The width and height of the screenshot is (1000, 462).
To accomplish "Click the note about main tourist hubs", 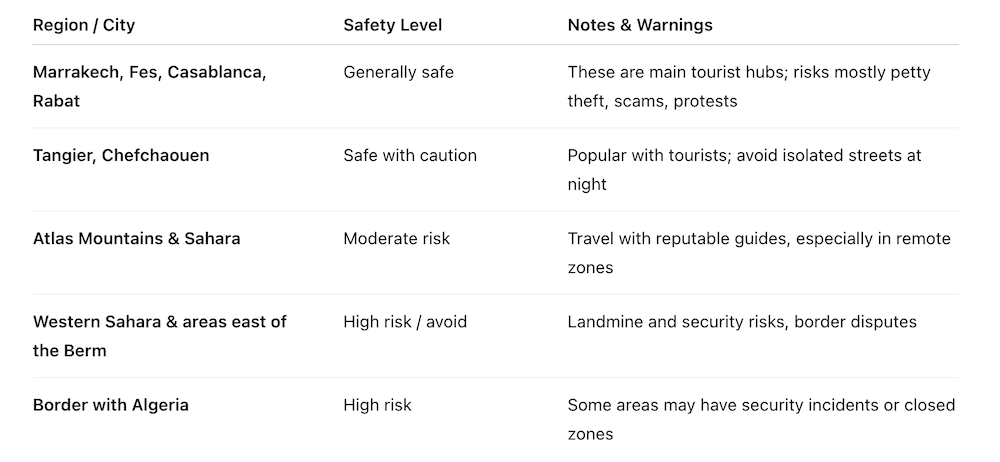I will (x=748, y=86).
